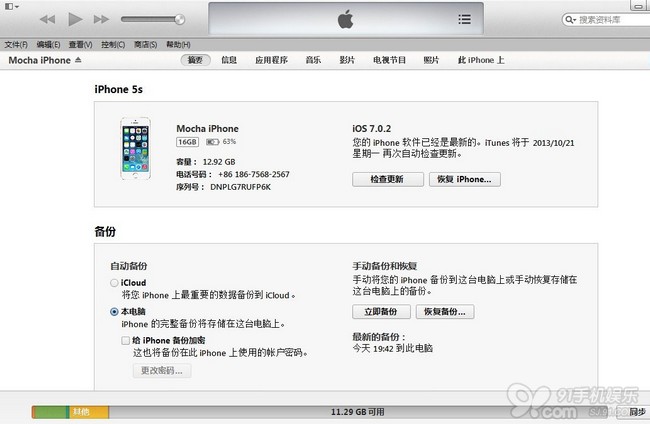Click the 更改密码... button
This screenshot has height=424, width=650.
point(162,371)
